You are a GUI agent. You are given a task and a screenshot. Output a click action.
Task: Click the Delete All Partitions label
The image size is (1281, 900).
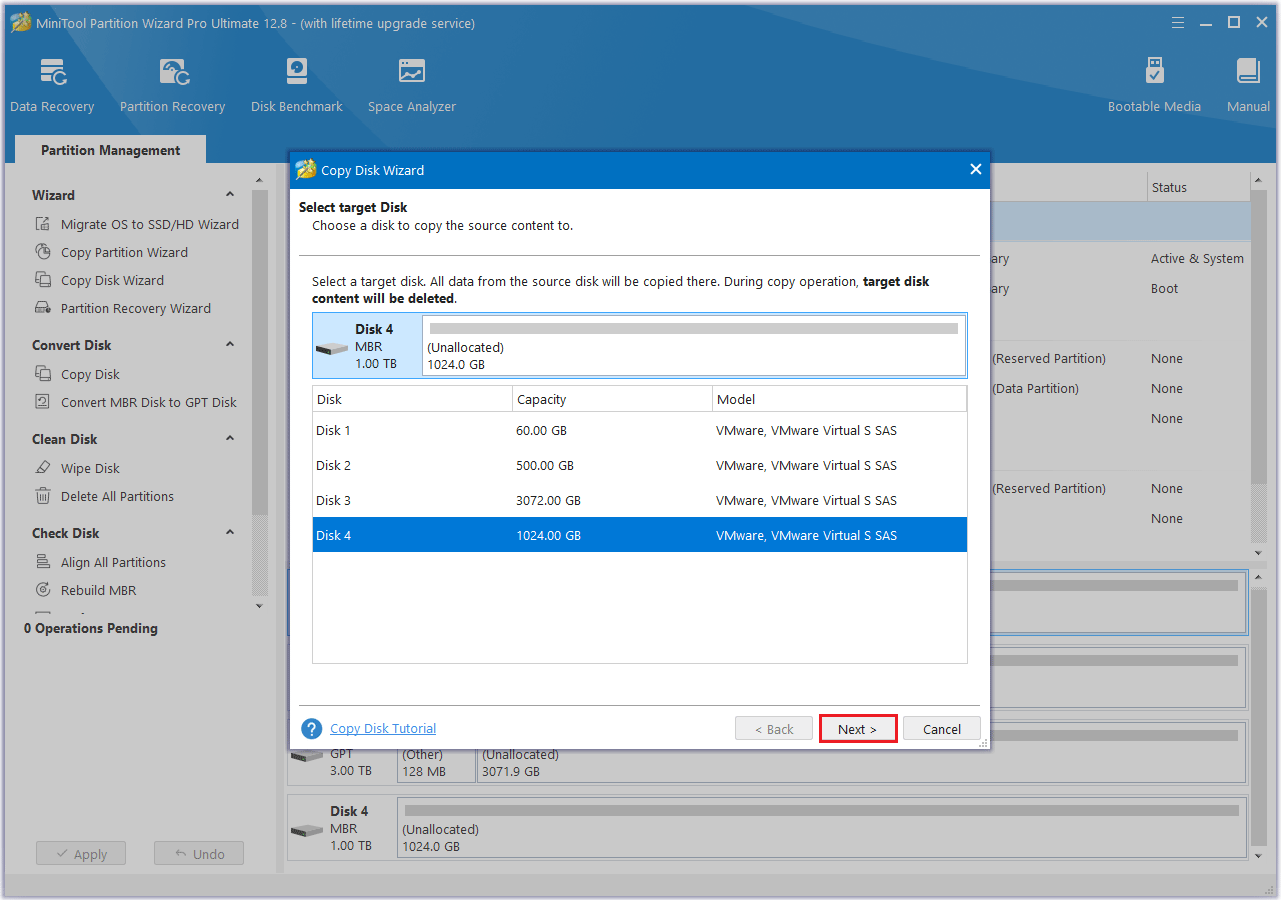click(117, 496)
